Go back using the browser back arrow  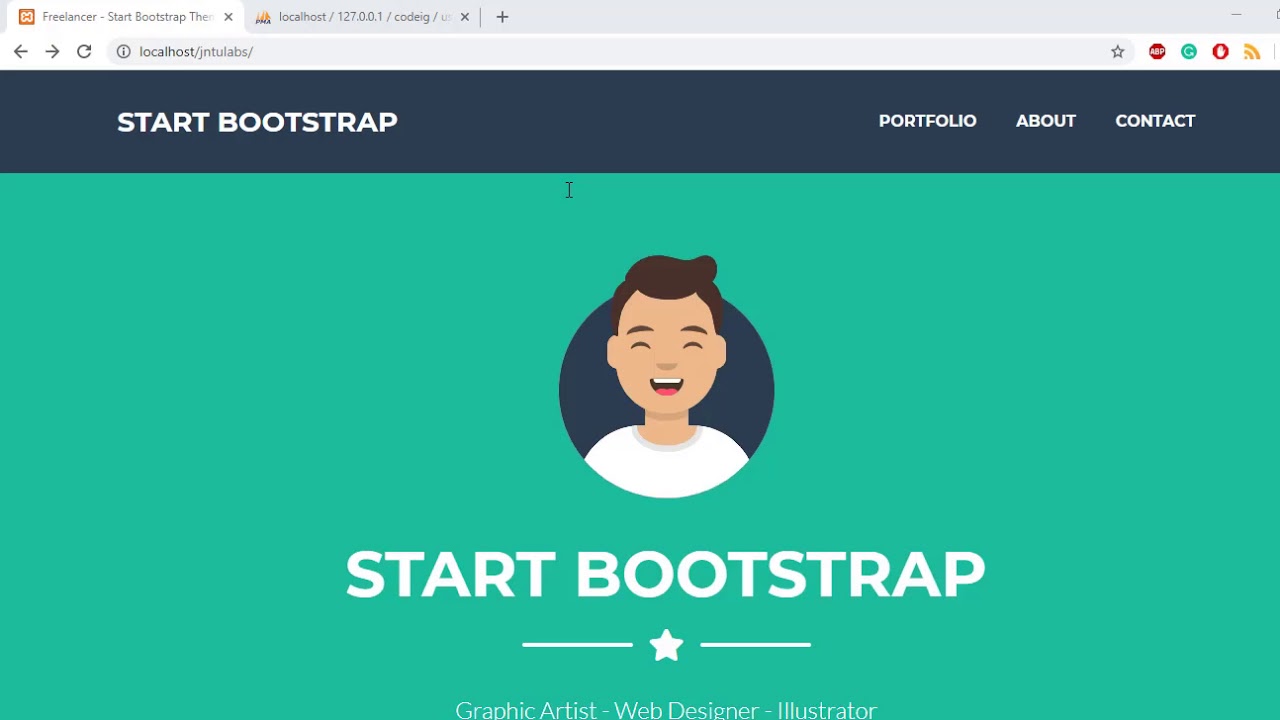pos(21,52)
